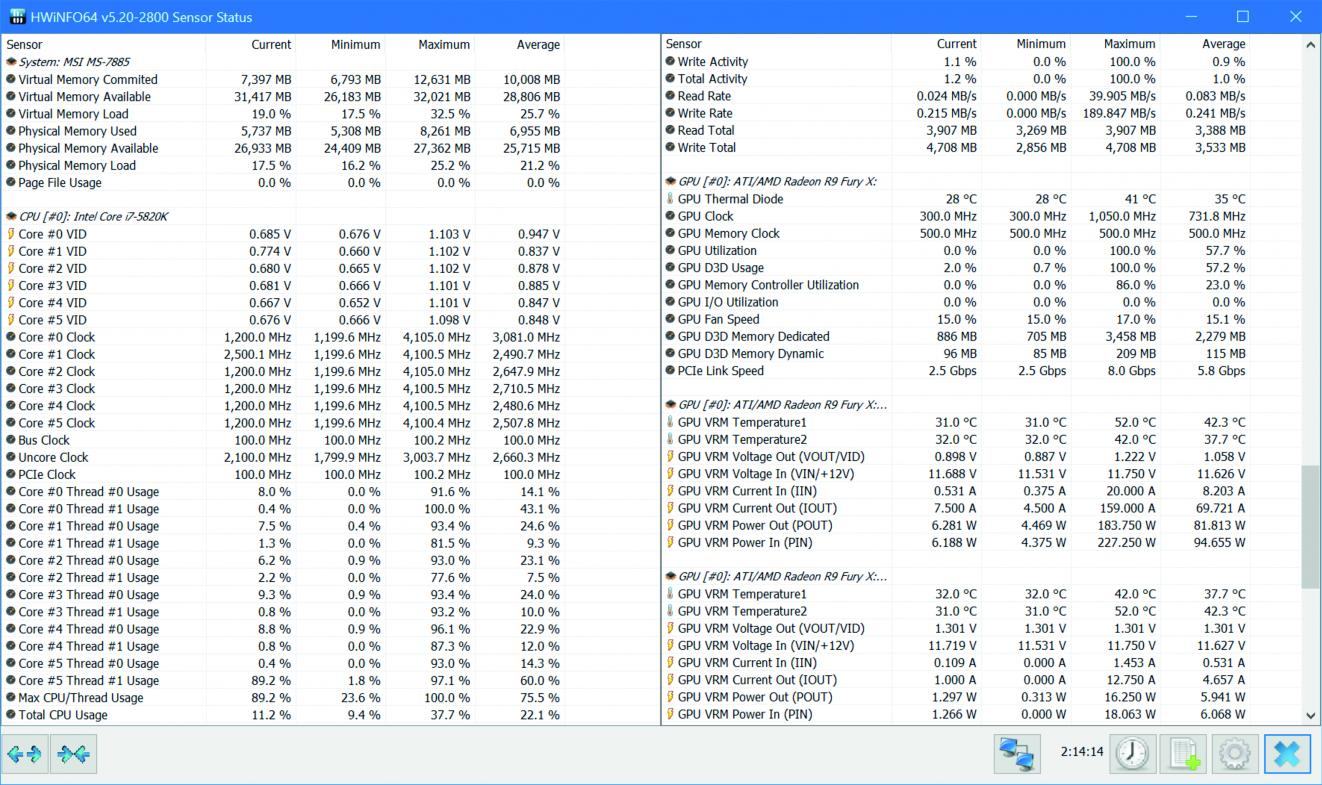
Task: Click the log file start icon
Action: click(1183, 753)
